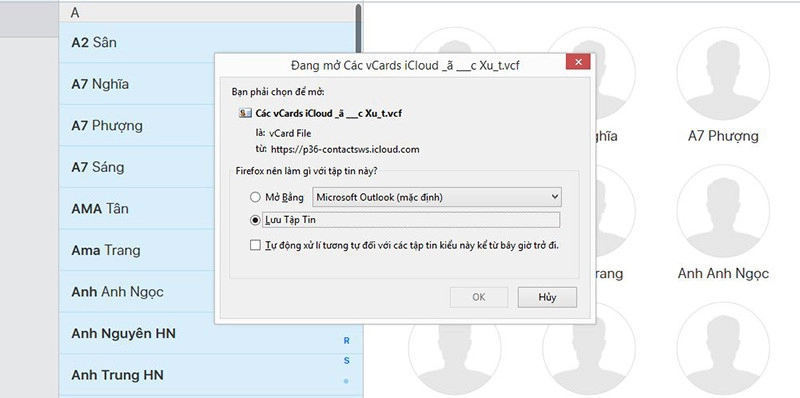Close the 'Đang mở' download dialog
The height and width of the screenshot is (398, 800).
tap(578, 62)
